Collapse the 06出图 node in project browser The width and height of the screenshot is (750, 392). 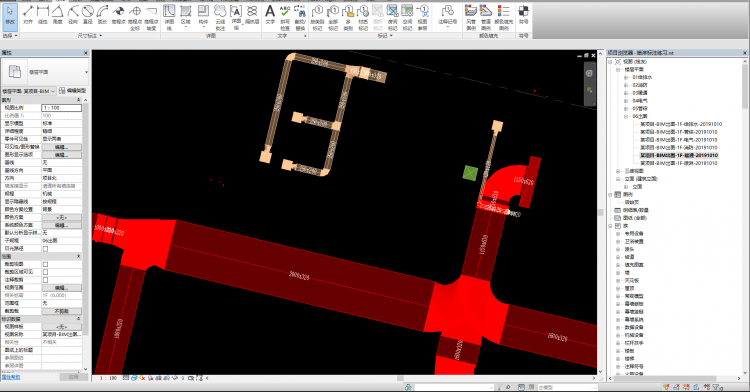tap(626, 116)
